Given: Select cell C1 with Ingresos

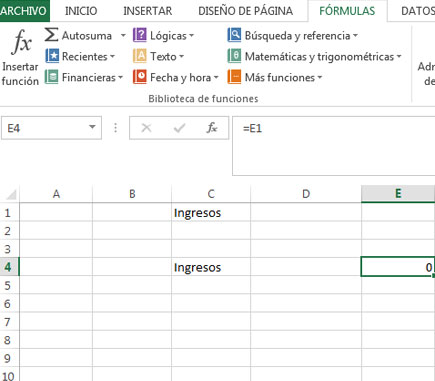Looking at the screenshot, I should [211, 213].
